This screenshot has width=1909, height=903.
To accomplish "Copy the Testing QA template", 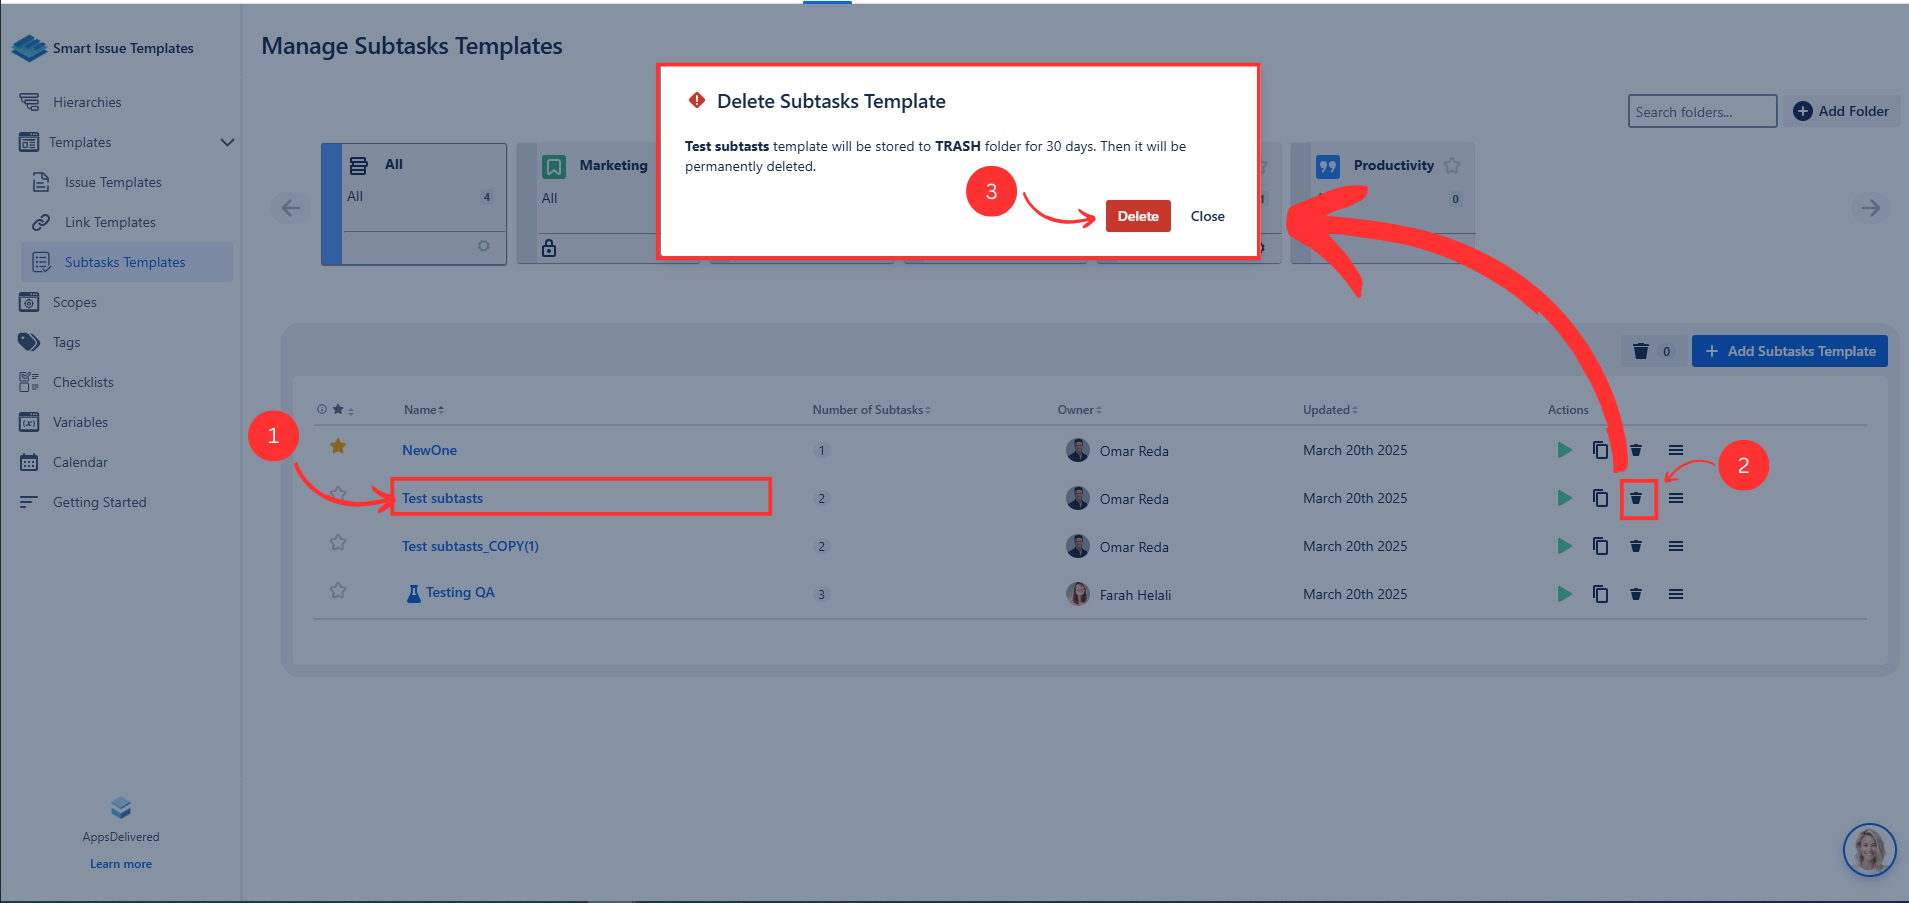I will [1600, 594].
